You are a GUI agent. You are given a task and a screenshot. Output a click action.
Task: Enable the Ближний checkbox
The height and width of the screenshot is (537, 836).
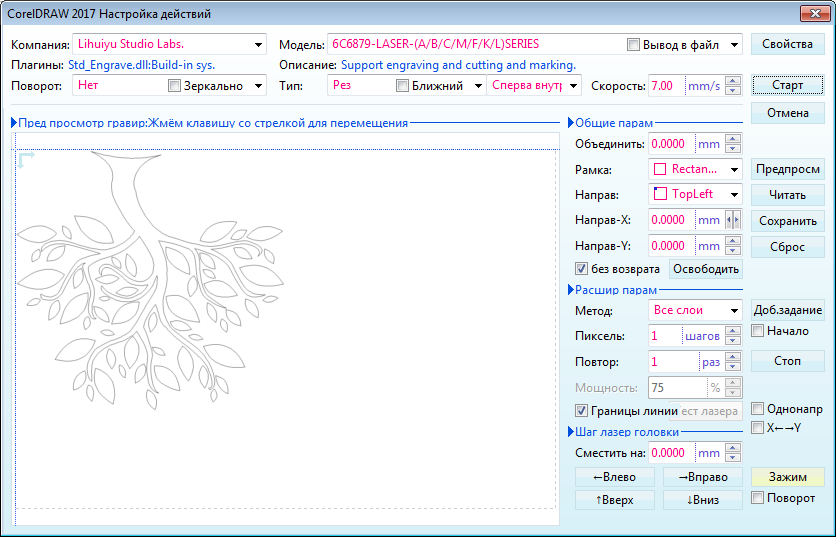(402, 86)
